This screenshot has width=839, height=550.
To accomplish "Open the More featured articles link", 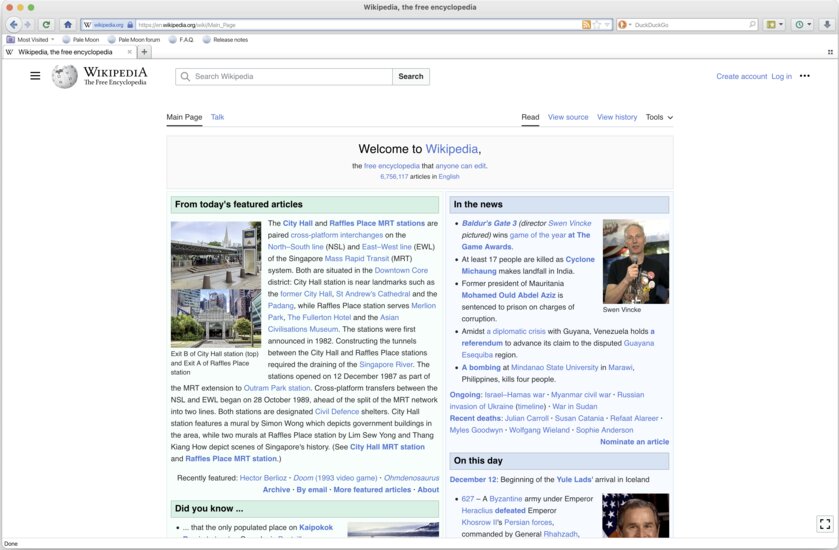I will [x=372, y=490].
